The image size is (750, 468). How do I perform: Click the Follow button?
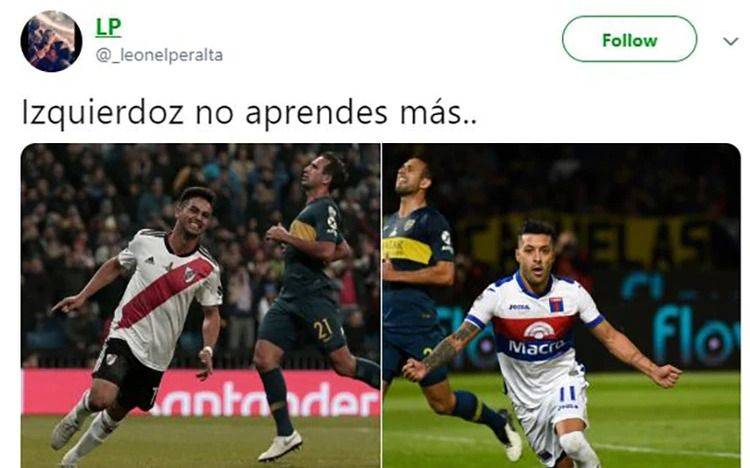(629, 39)
